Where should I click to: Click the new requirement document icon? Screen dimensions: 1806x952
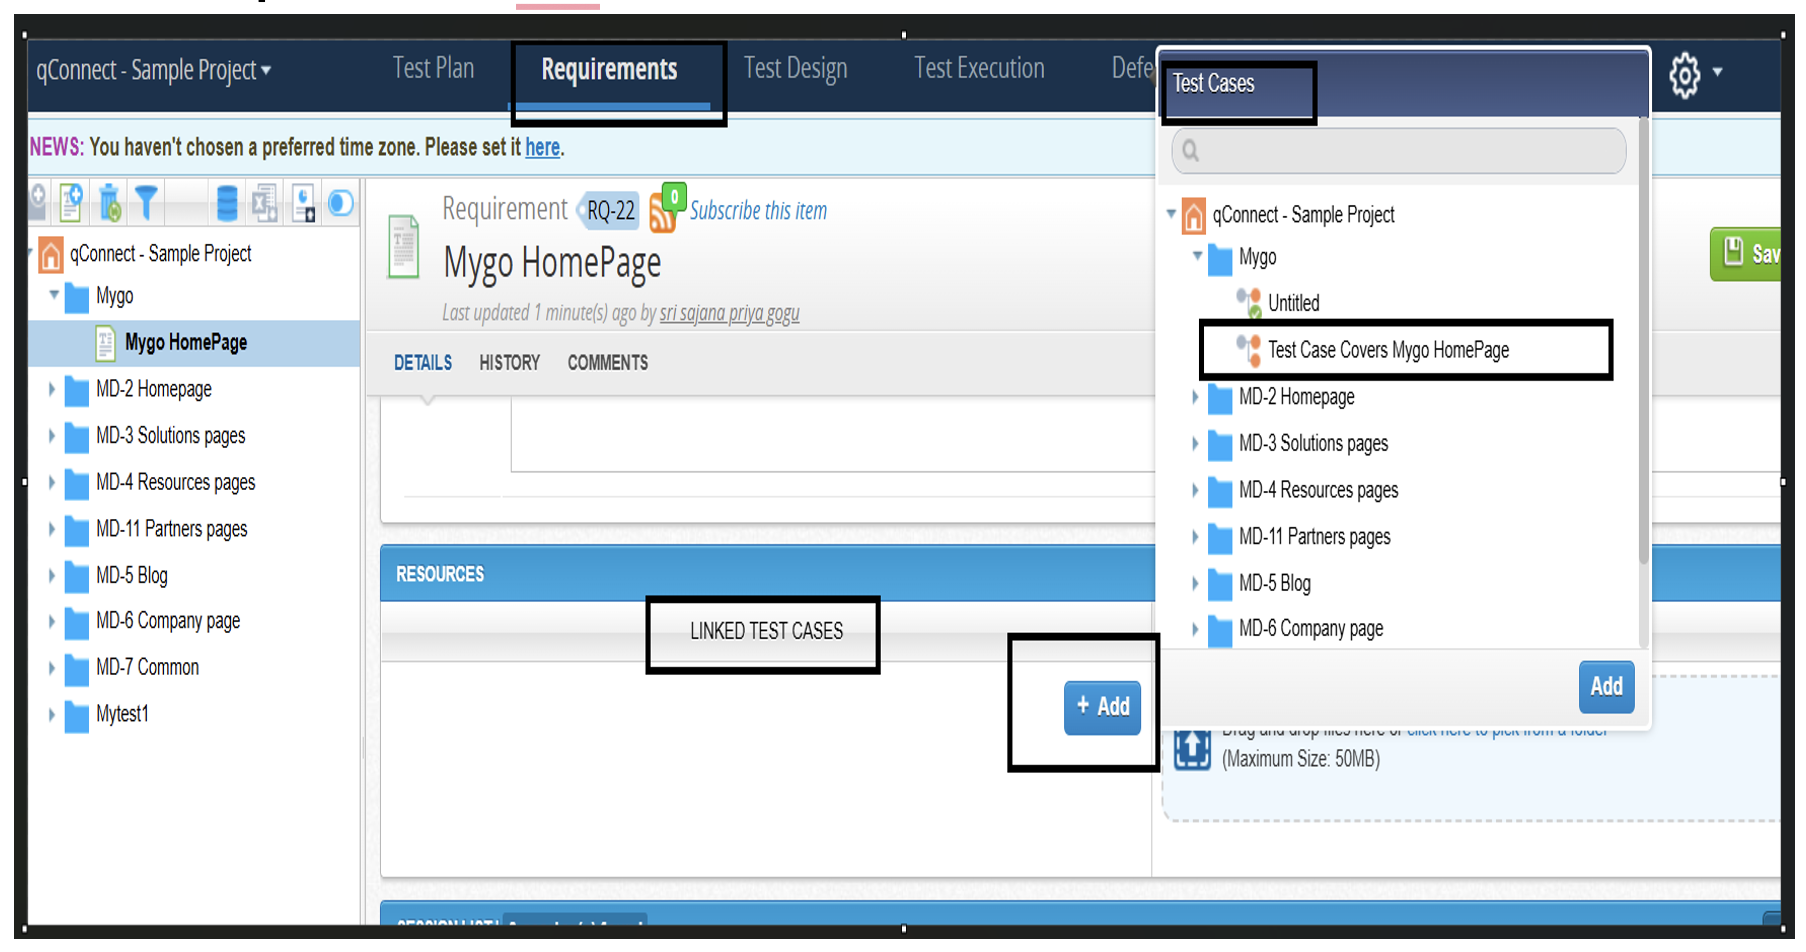71,203
